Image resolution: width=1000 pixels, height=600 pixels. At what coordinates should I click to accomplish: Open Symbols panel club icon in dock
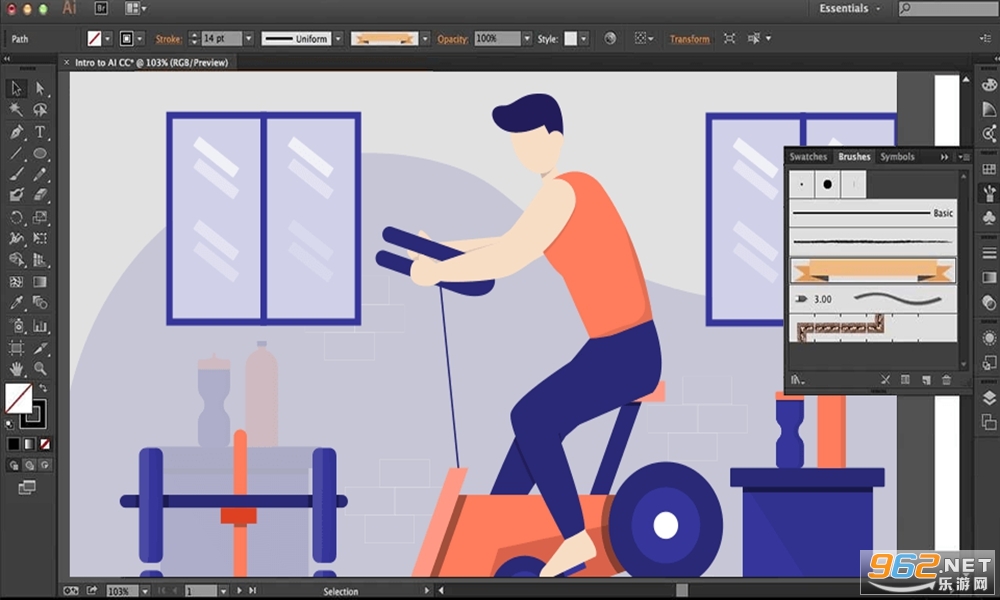tap(989, 218)
